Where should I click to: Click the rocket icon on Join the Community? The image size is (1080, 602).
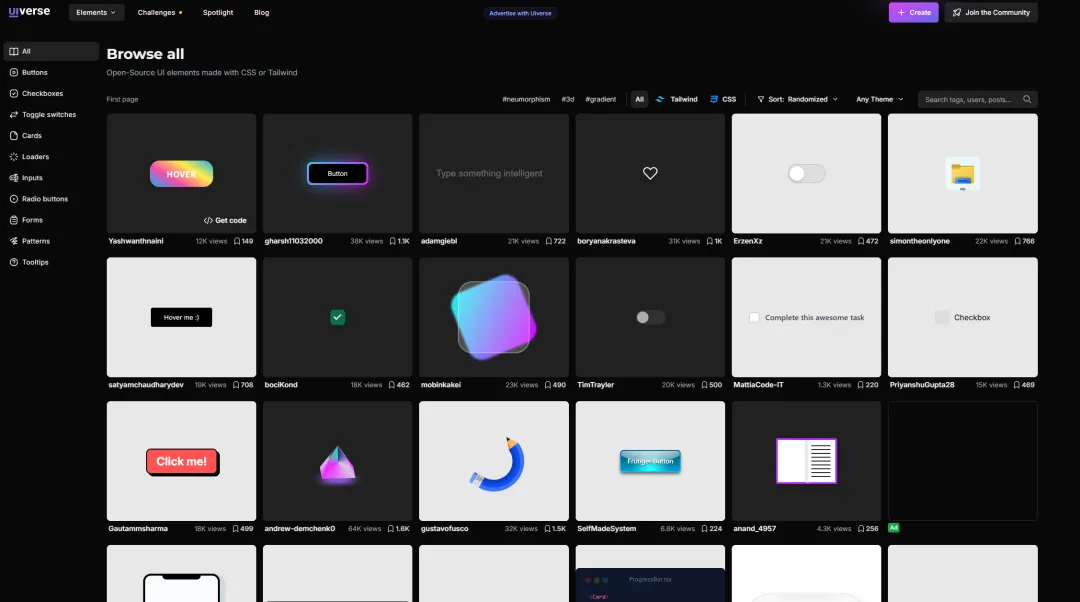coord(957,12)
